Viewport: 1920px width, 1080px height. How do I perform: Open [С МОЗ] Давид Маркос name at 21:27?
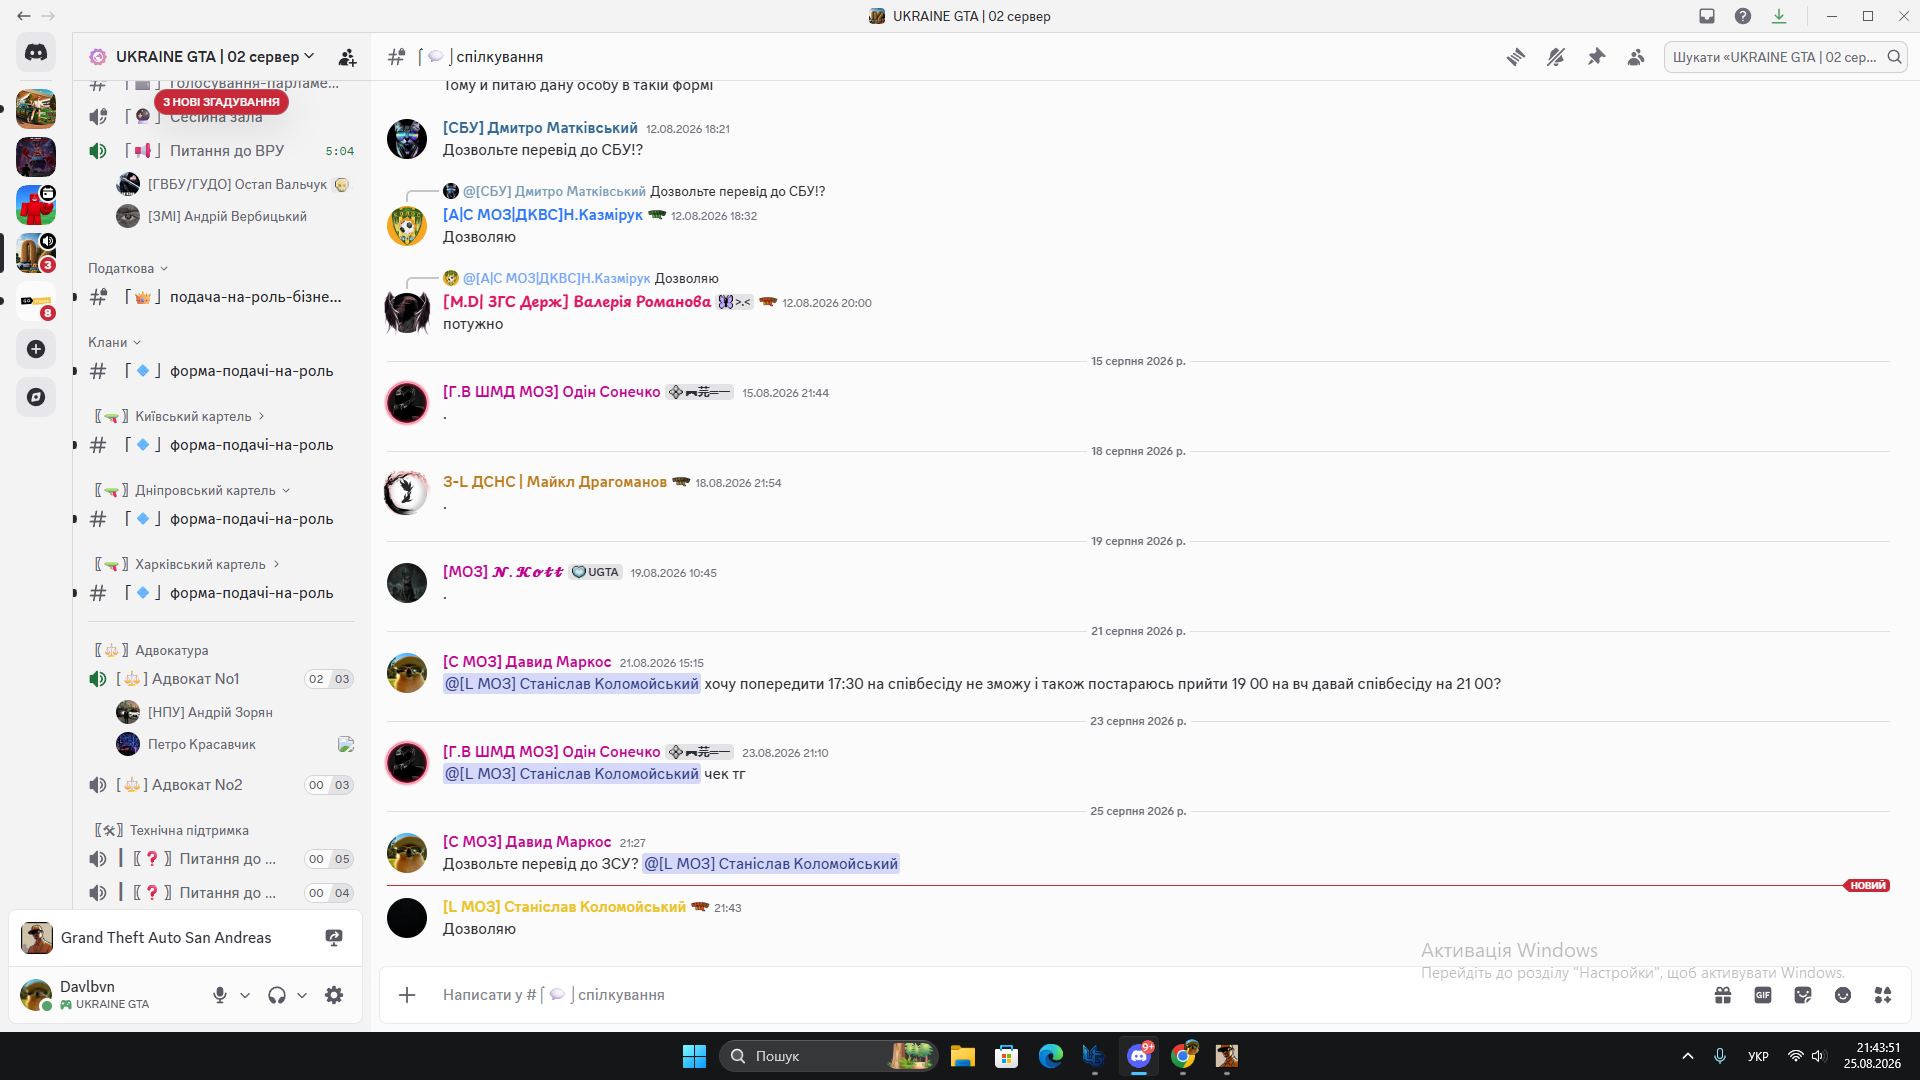(527, 842)
